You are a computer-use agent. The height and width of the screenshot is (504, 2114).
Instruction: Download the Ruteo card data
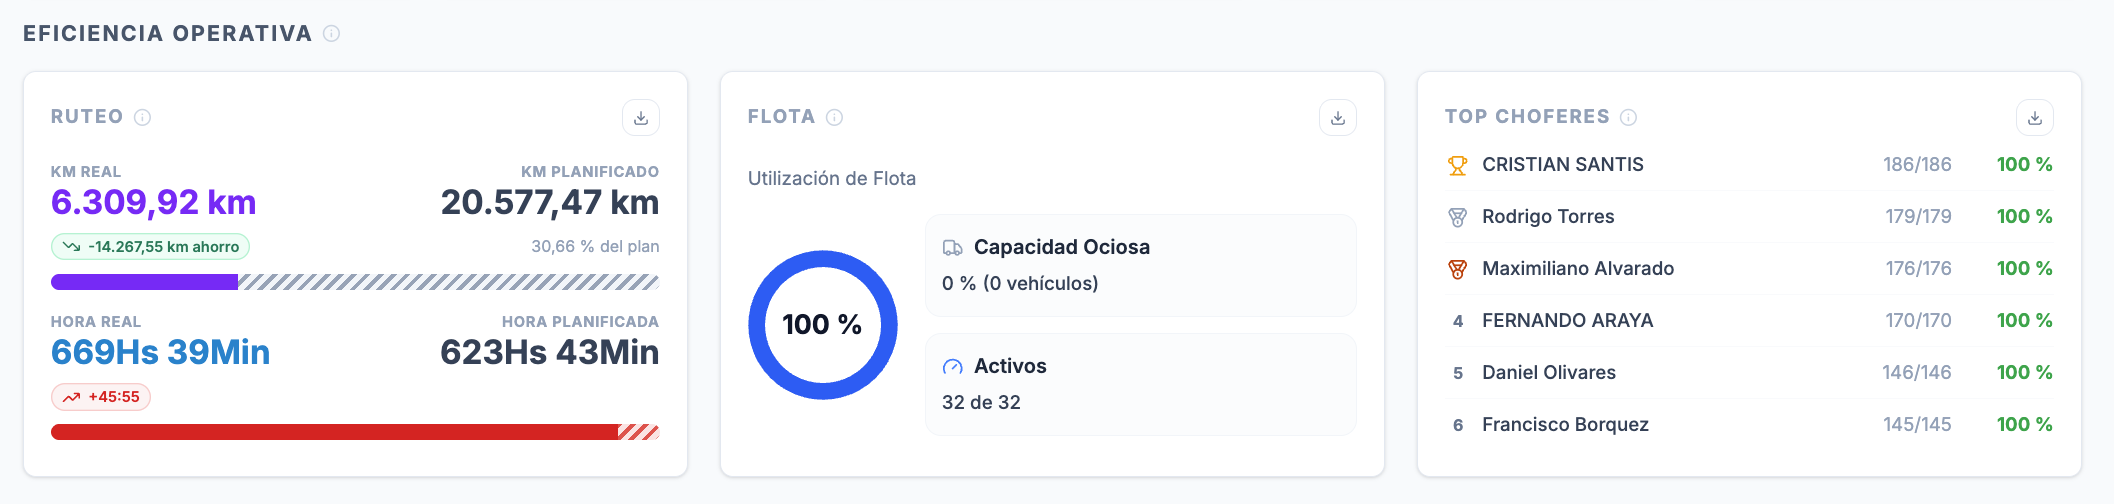coord(641,118)
